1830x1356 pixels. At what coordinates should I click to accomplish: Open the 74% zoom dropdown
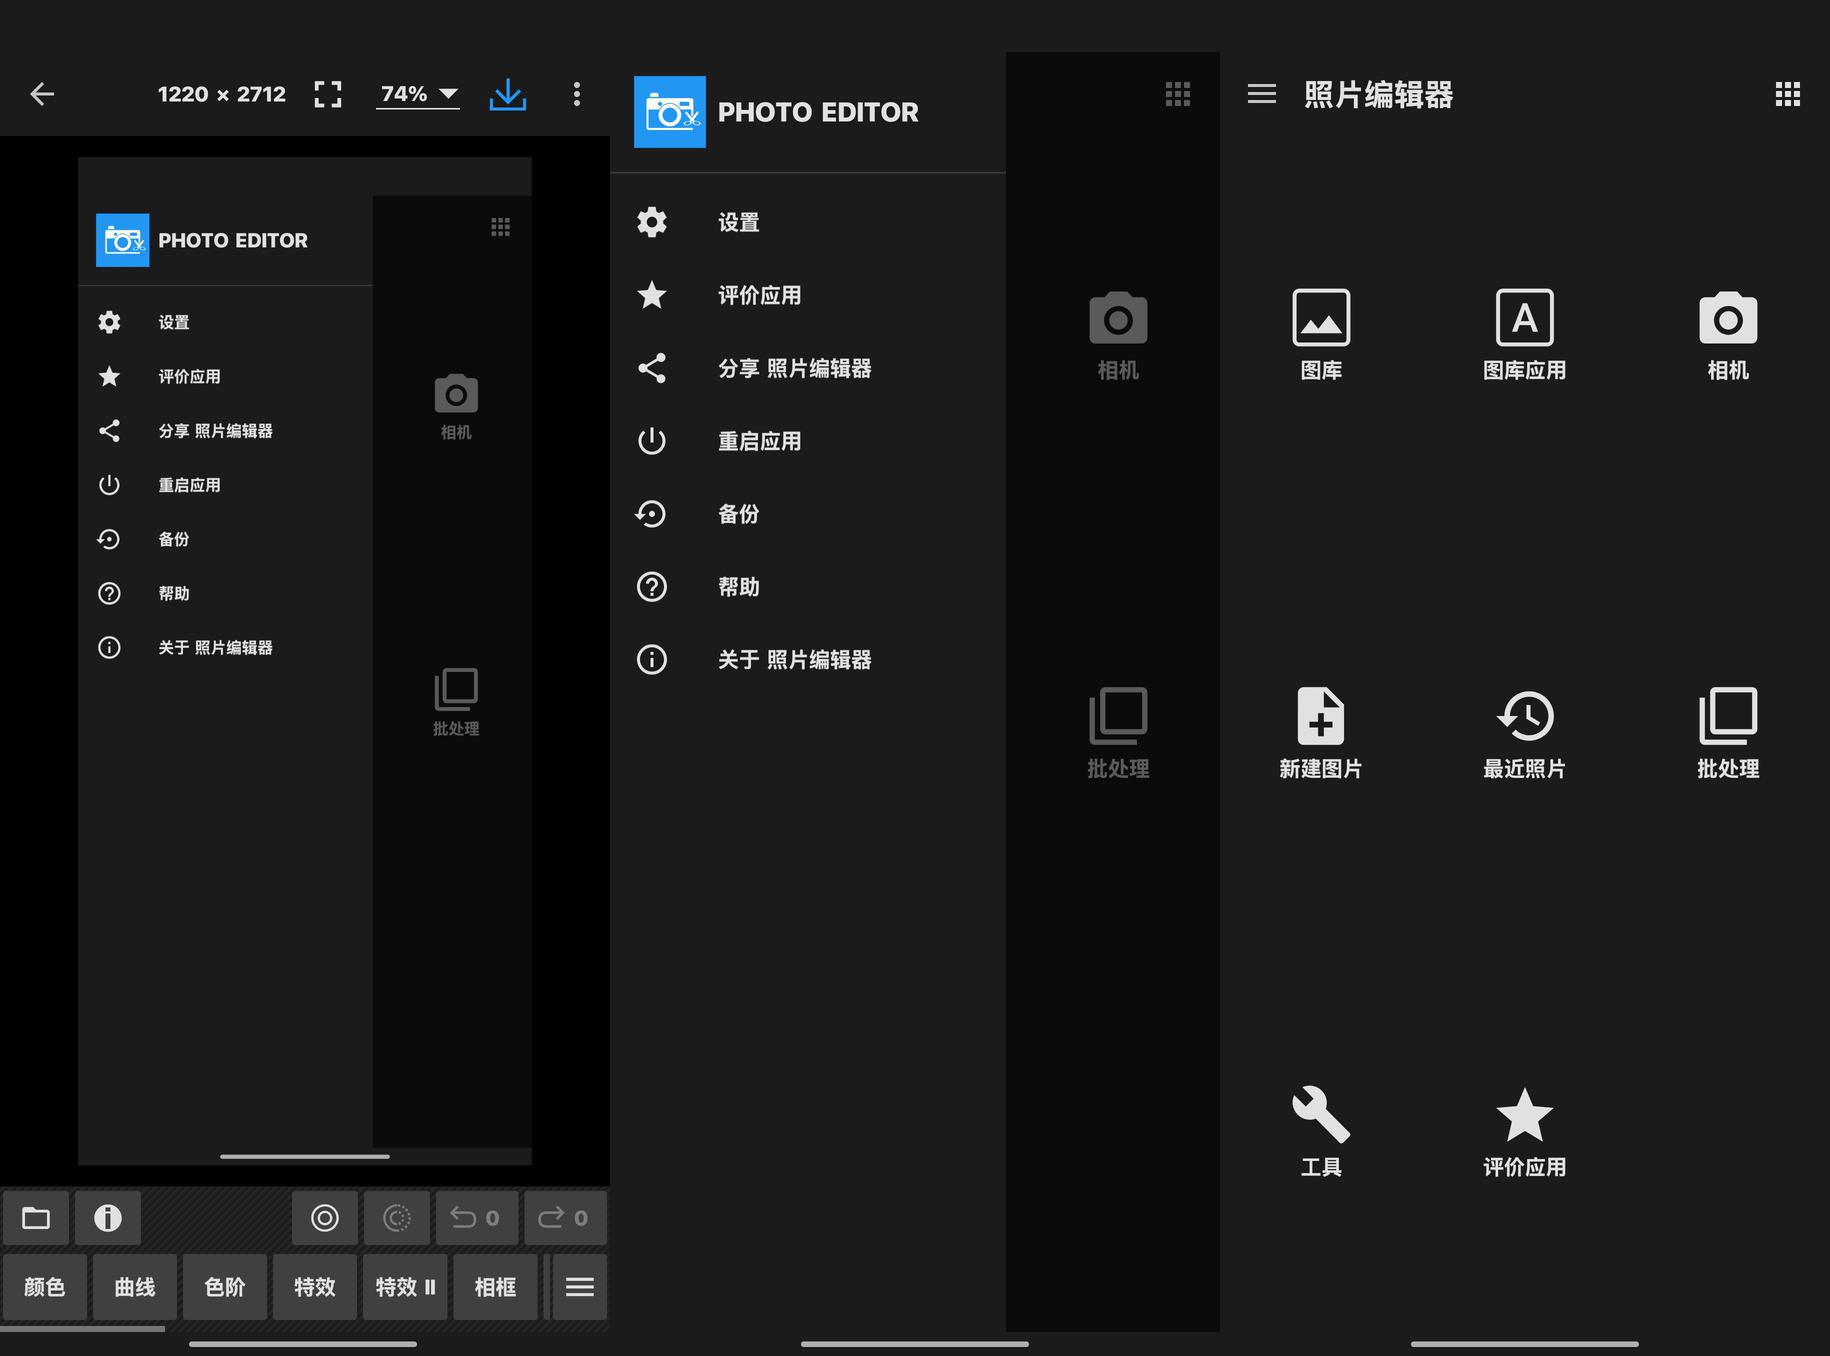pyautogui.click(x=418, y=94)
